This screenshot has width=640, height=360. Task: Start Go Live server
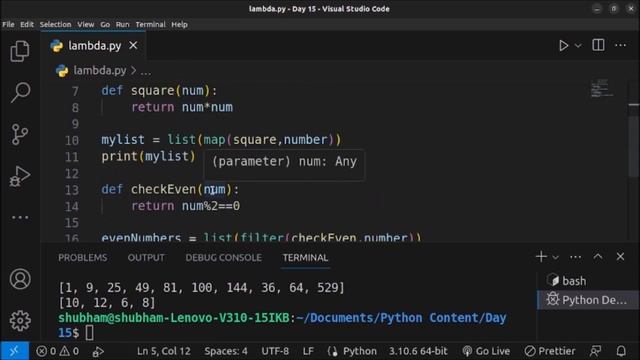click(x=486, y=351)
